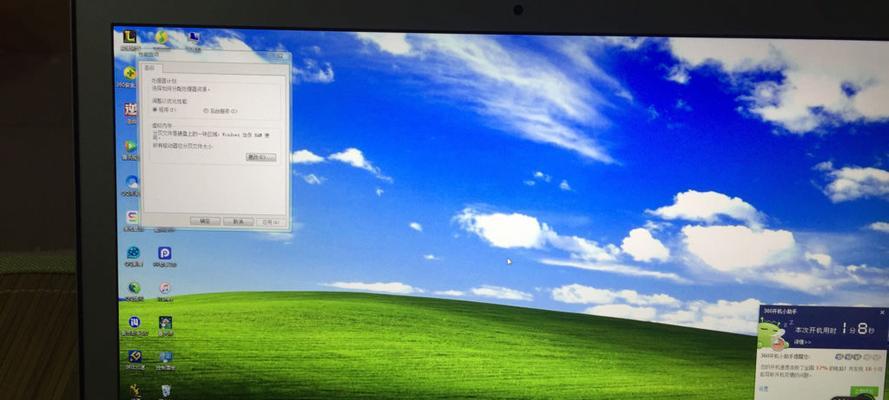Open the pink music note icon
889x400 pixels.
pos(165,288)
